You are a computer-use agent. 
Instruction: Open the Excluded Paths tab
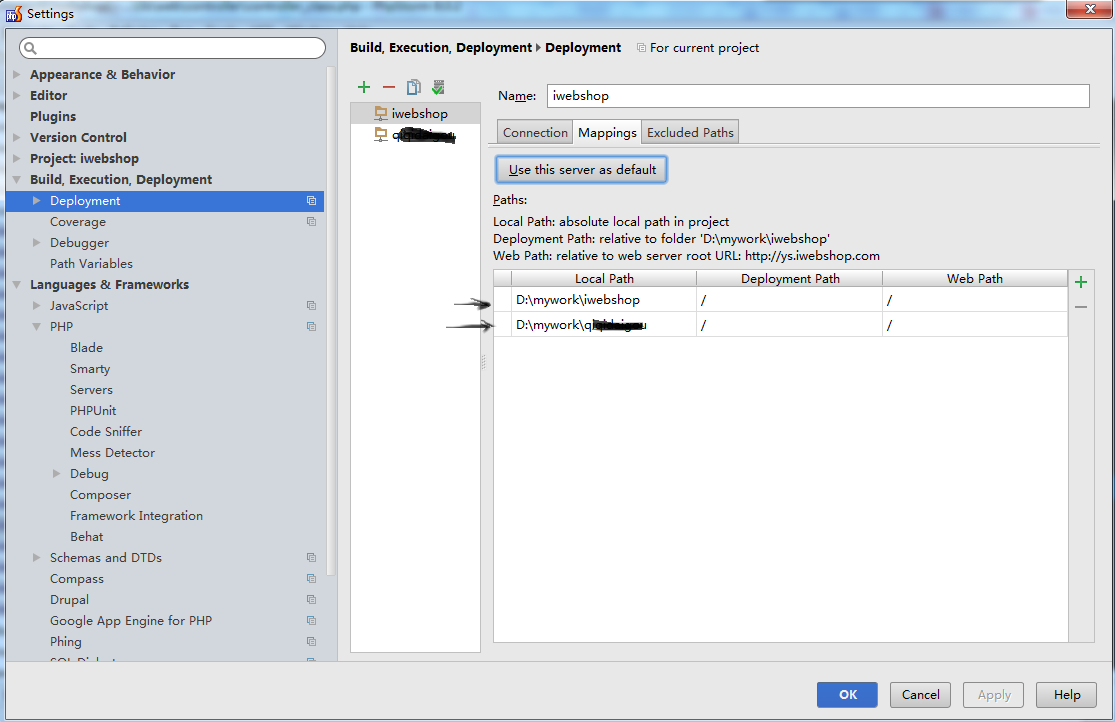tap(689, 131)
